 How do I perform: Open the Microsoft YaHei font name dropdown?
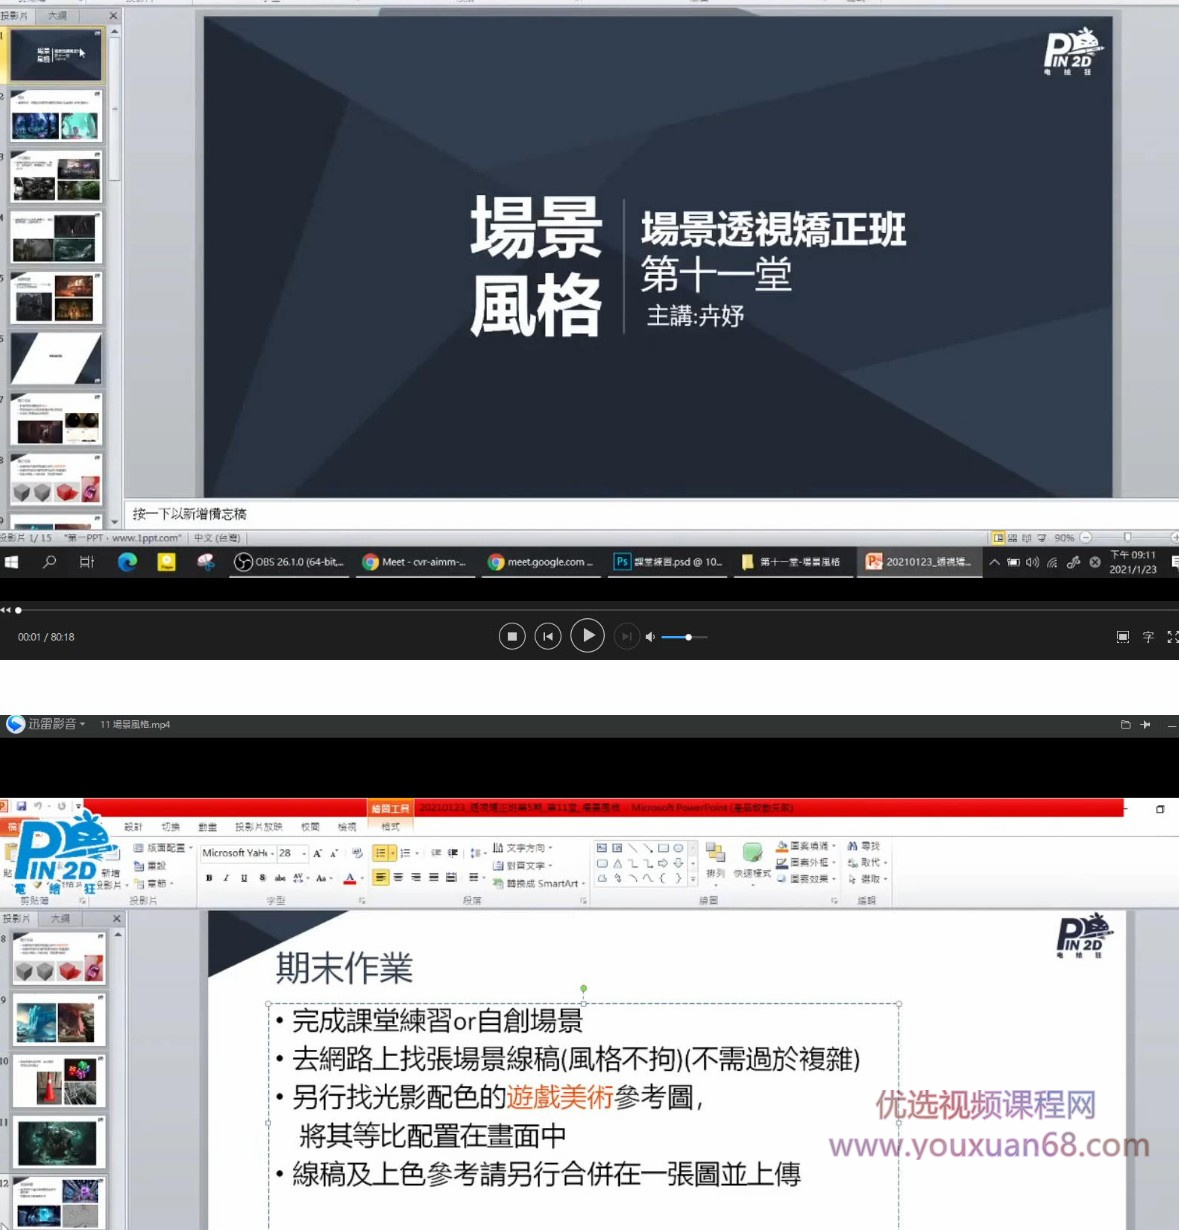[271, 853]
